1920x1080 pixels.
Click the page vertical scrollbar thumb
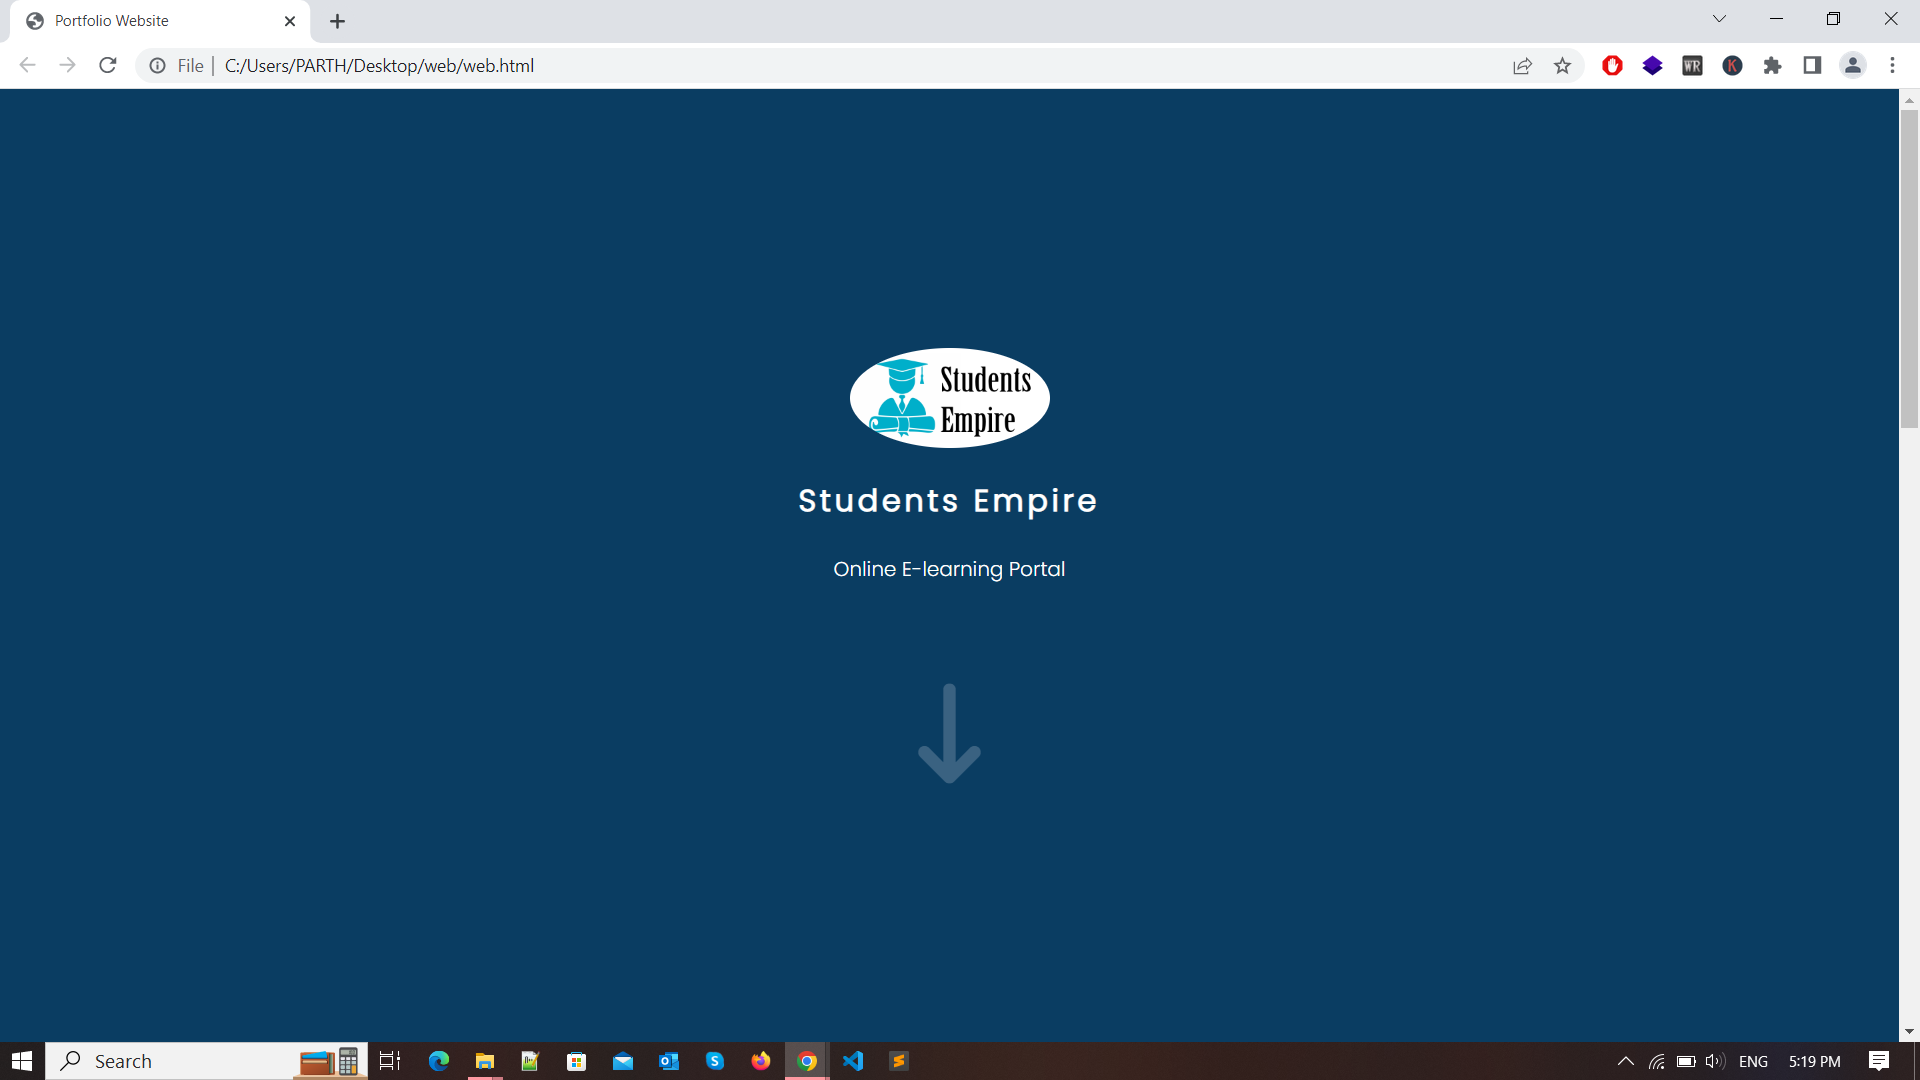coord(1909,270)
